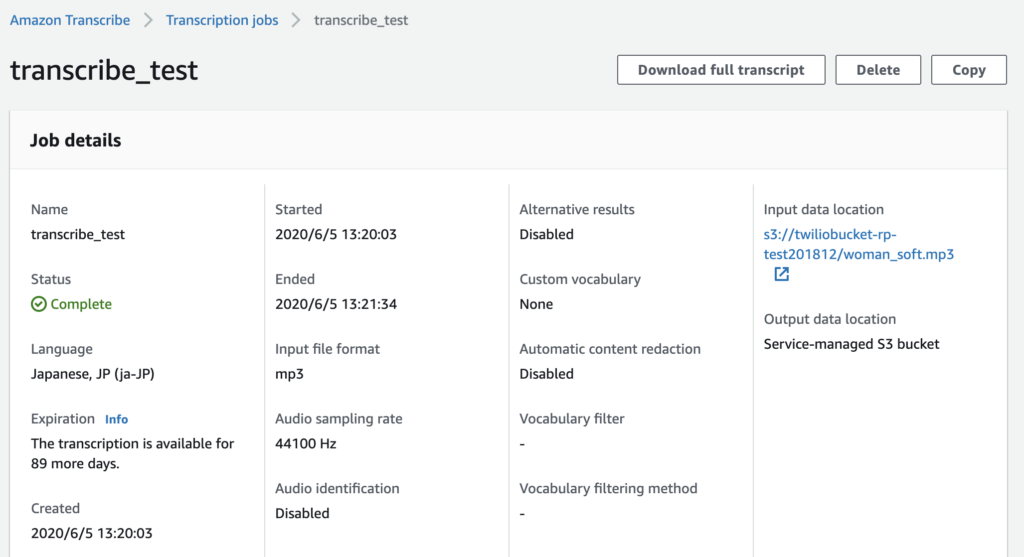1024x557 pixels.
Task: Click the Job details panel header
Action: coord(508,140)
